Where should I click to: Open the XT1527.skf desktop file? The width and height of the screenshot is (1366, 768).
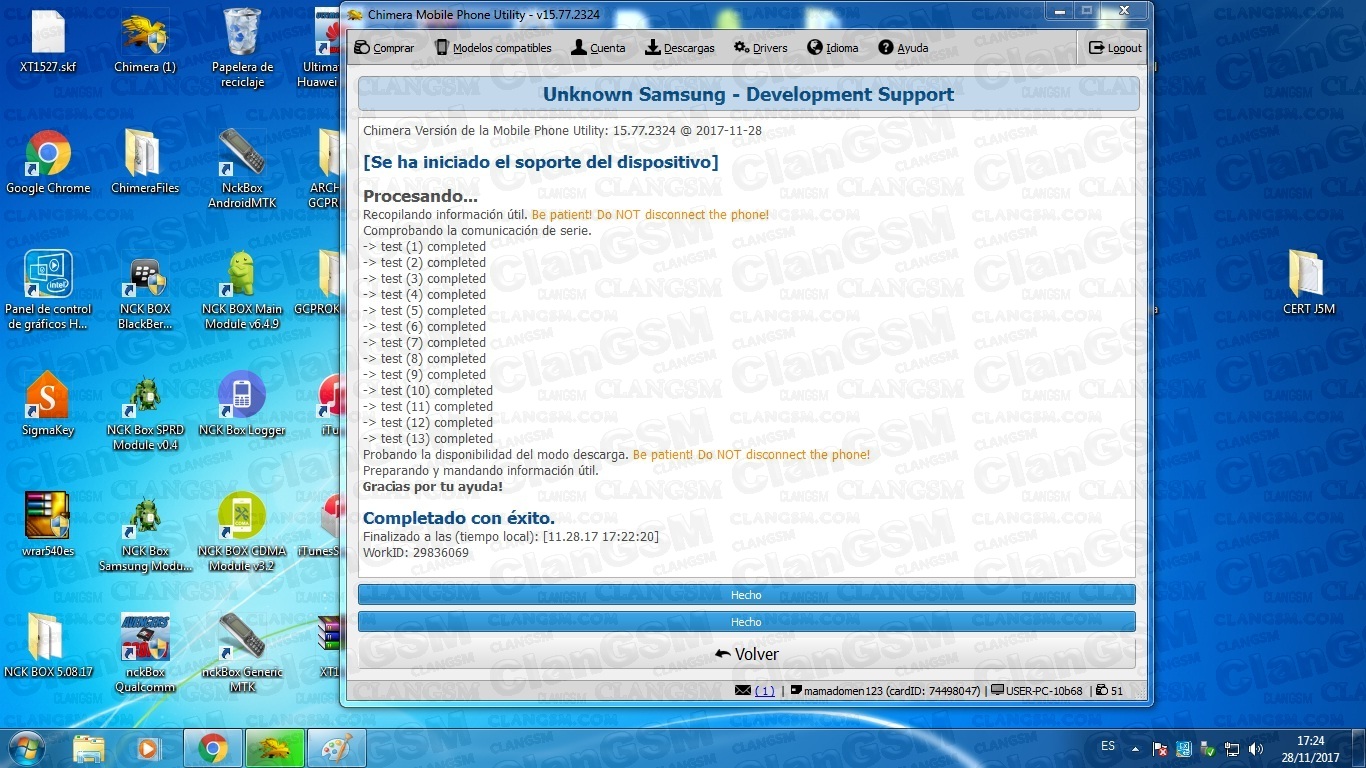pos(48,43)
